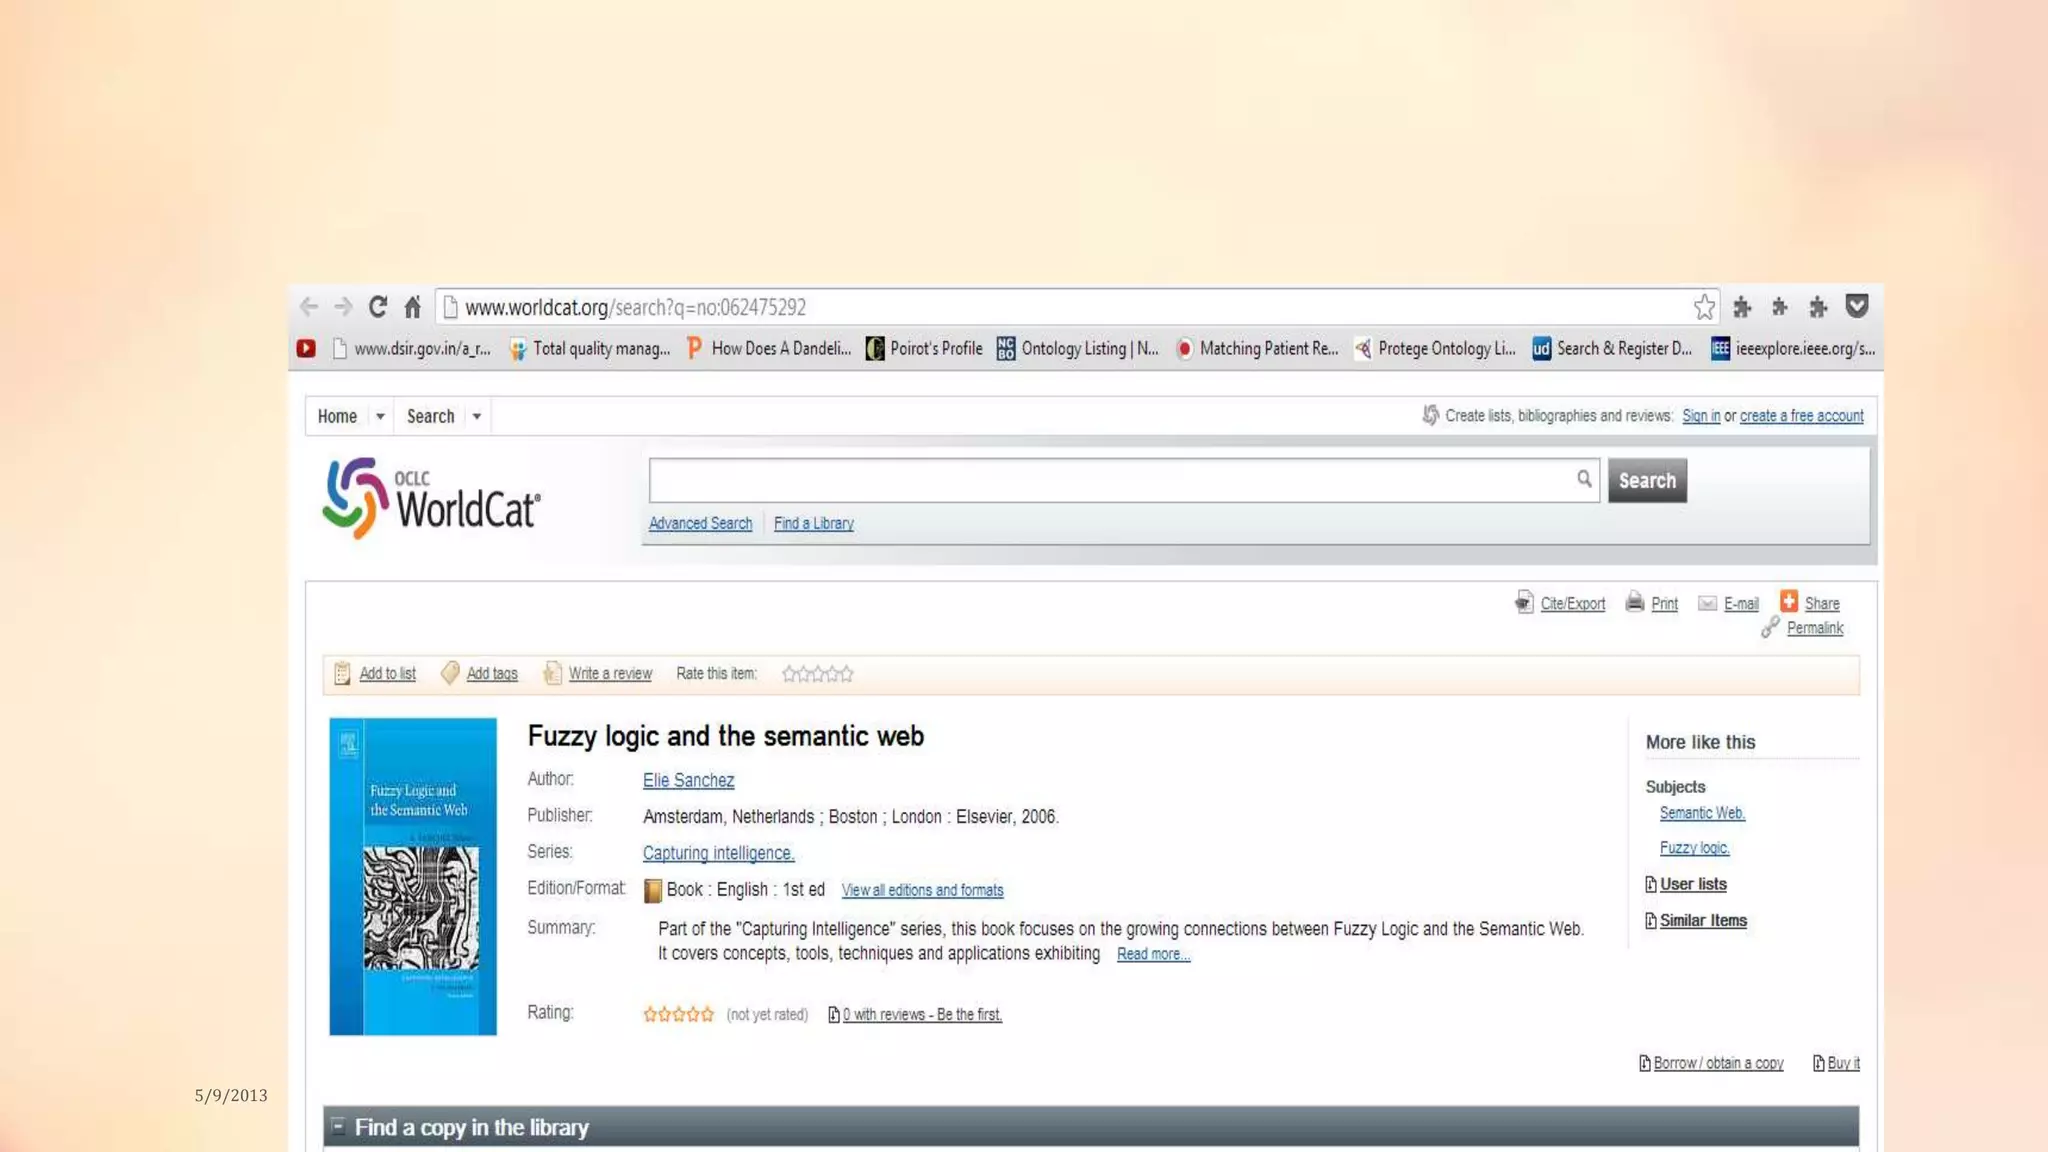This screenshot has width=2048, height=1152.
Task: Click the Share plus icon
Action: [x=1789, y=601]
